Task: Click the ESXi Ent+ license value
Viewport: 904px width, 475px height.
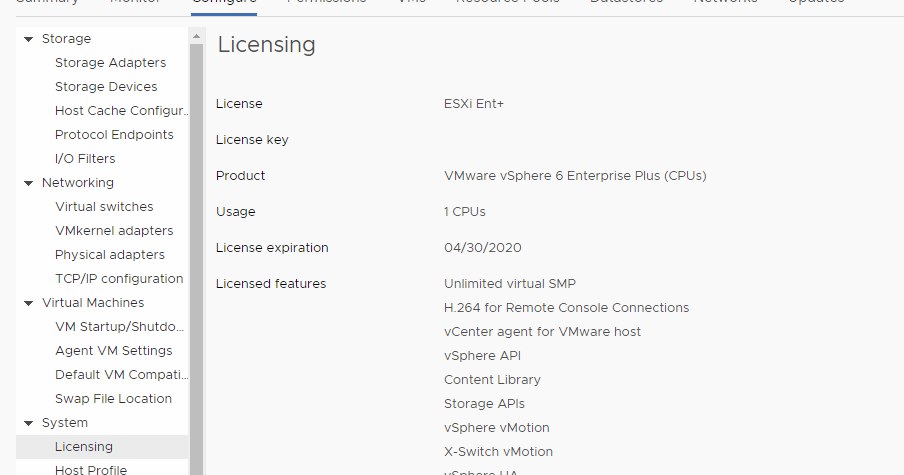Action: click(x=473, y=104)
